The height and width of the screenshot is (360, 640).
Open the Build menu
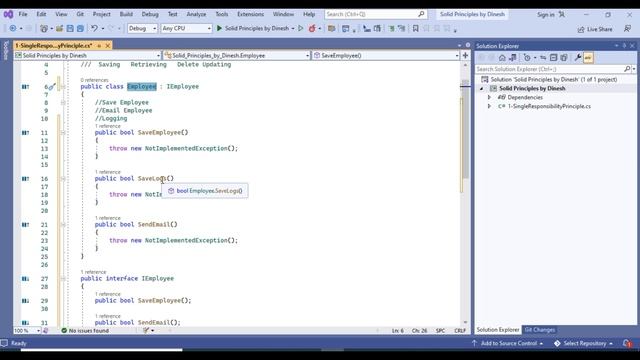126,14
